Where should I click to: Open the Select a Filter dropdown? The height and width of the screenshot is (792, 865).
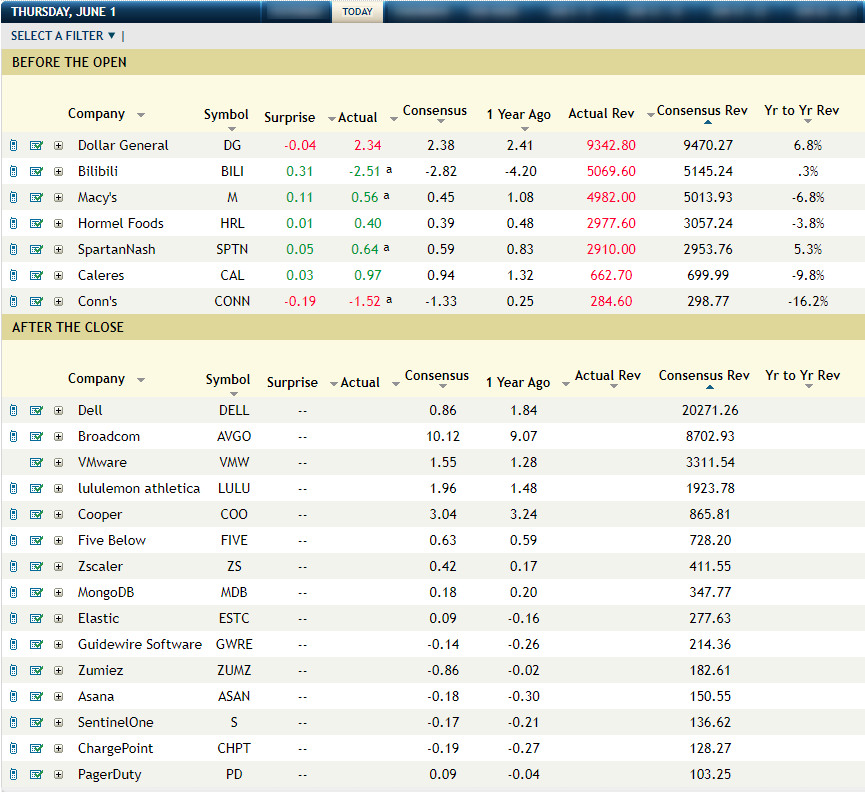coord(63,36)
